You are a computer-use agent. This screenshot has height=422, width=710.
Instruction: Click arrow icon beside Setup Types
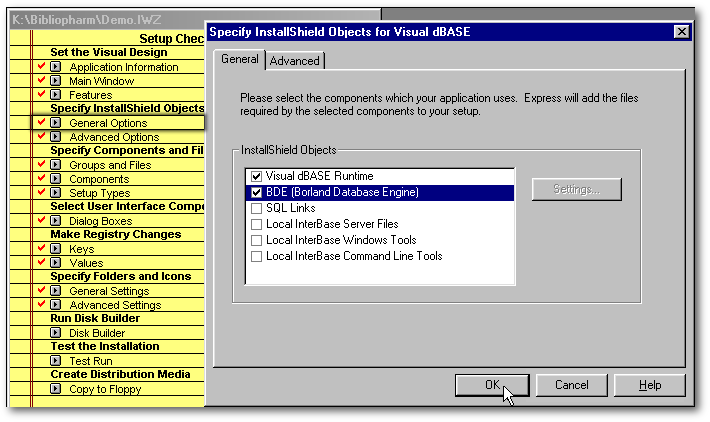pos(55,193)
